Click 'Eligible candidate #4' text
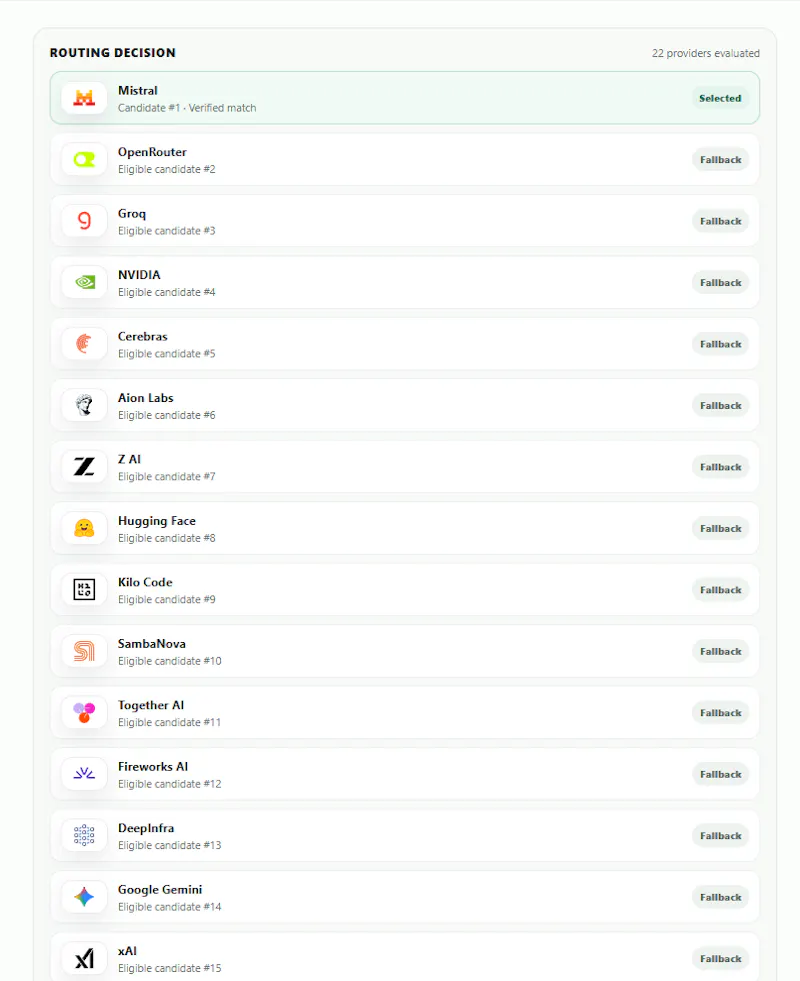Screen dimensions: 800x981 (166, 292)
